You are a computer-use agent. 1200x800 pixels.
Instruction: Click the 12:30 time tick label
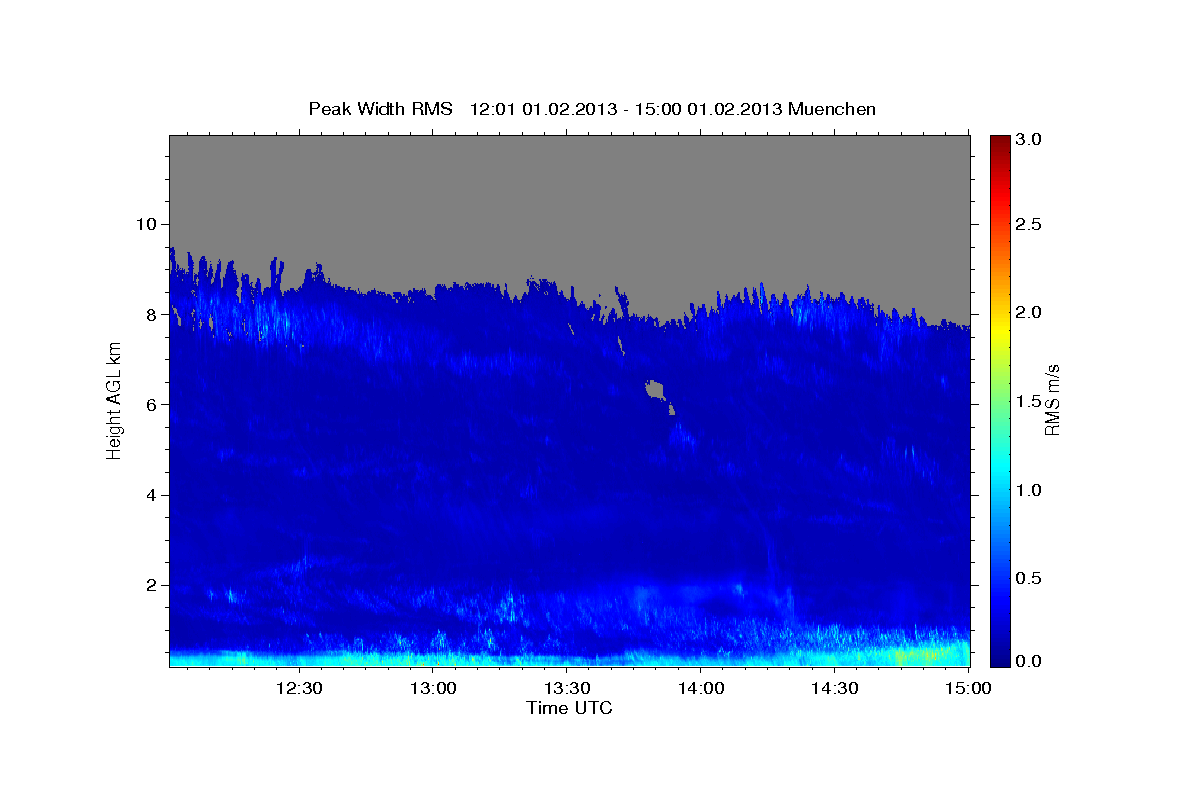(299, 688)
